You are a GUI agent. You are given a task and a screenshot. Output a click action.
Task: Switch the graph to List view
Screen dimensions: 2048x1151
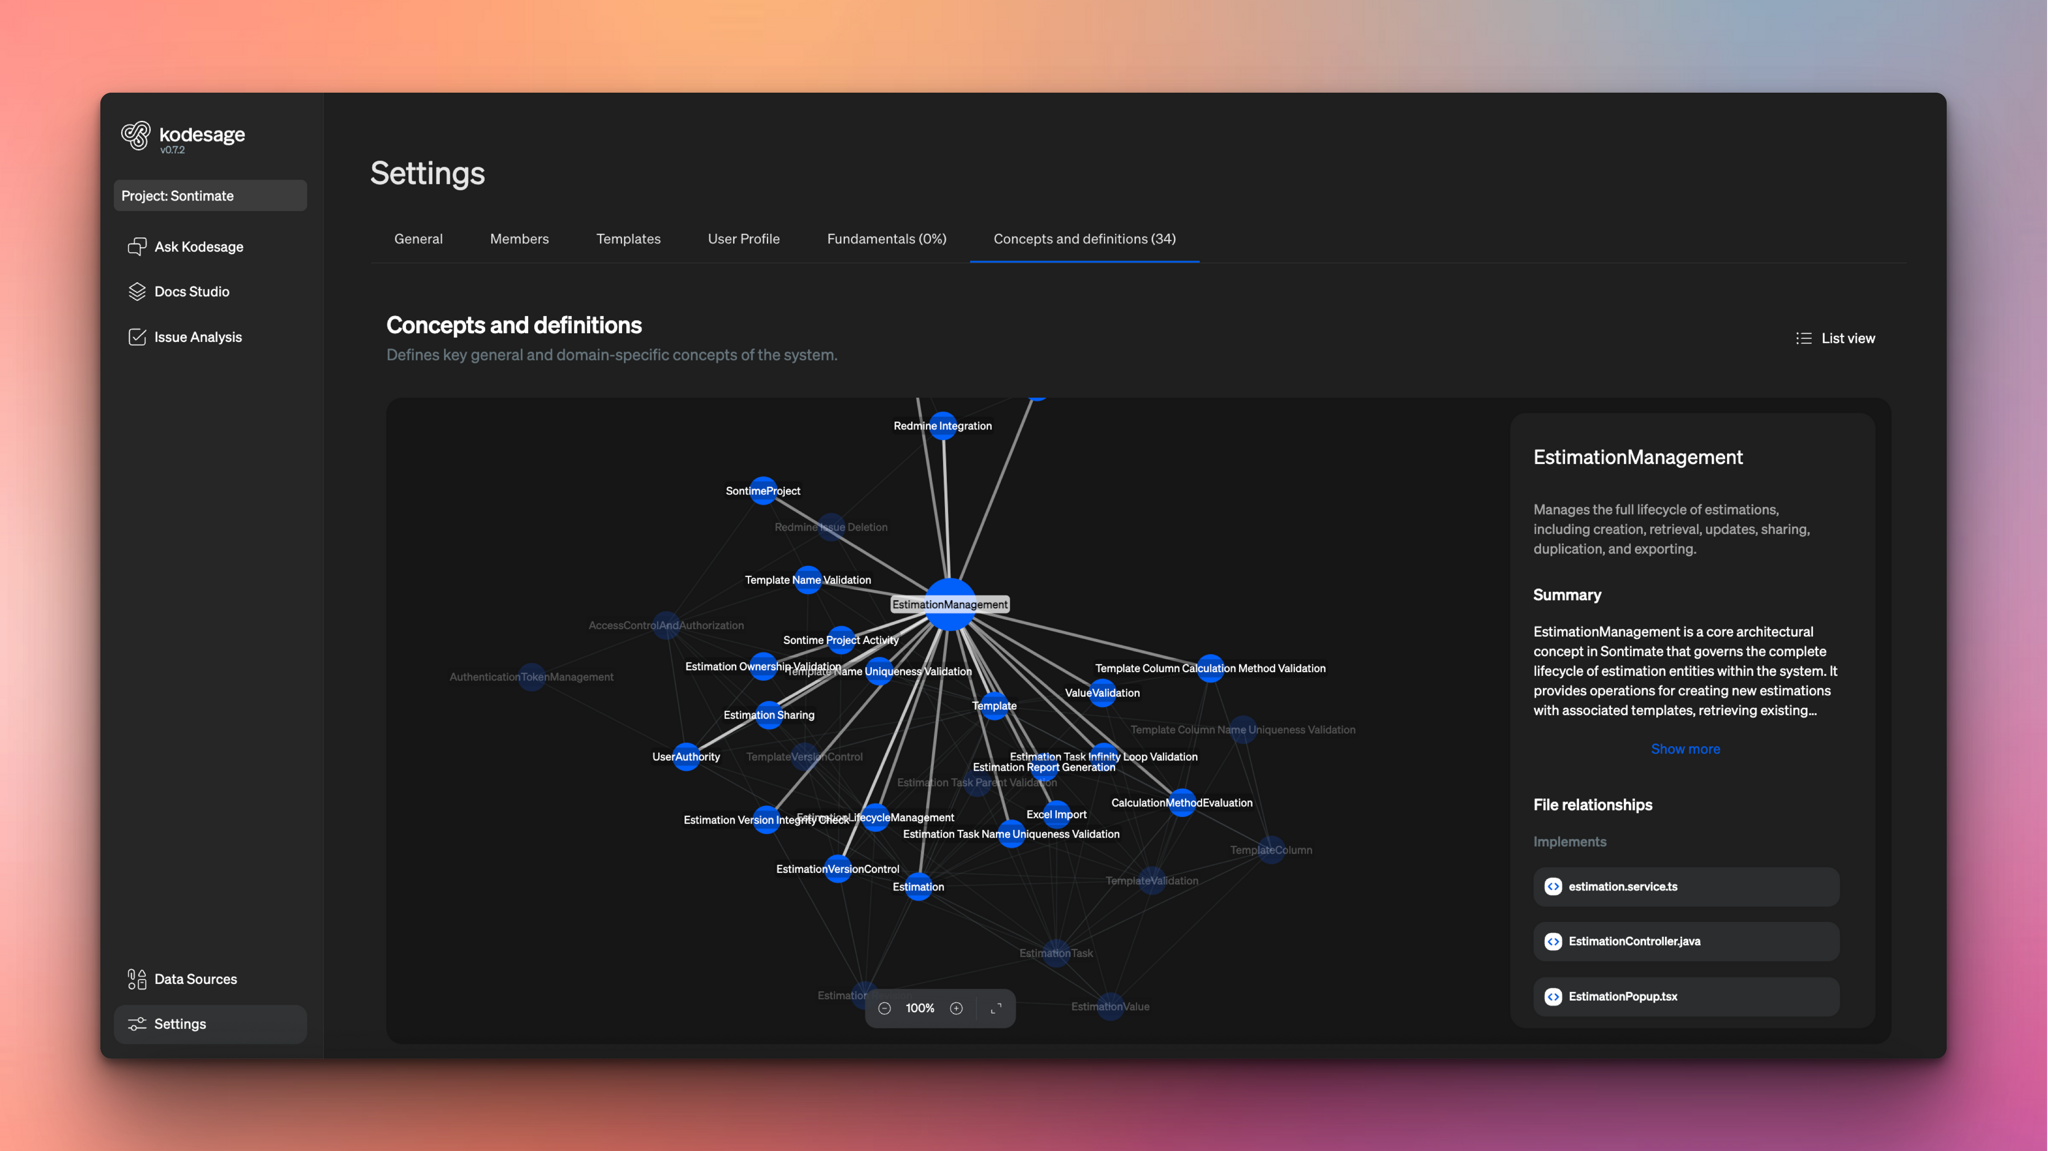pos(1835,338)
